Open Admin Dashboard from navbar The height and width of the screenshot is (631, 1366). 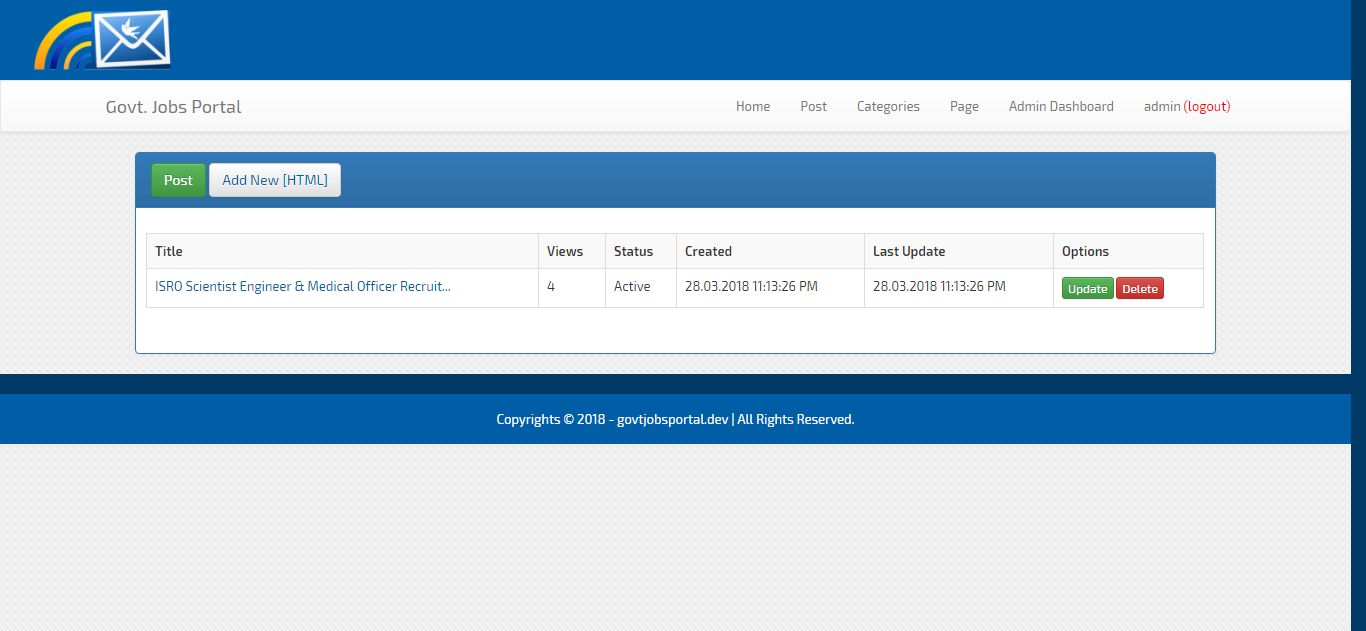(x=1061, y=106)
